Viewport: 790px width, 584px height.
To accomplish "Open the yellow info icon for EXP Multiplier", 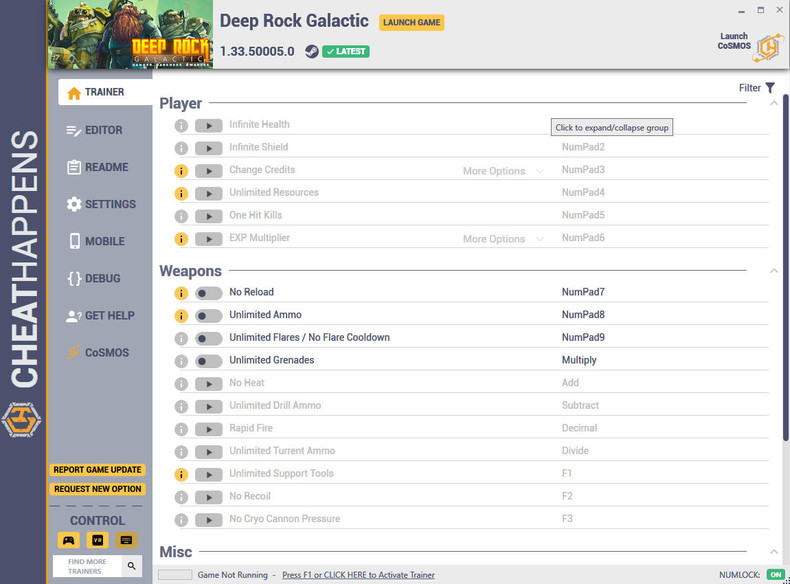I will [181, 239].
